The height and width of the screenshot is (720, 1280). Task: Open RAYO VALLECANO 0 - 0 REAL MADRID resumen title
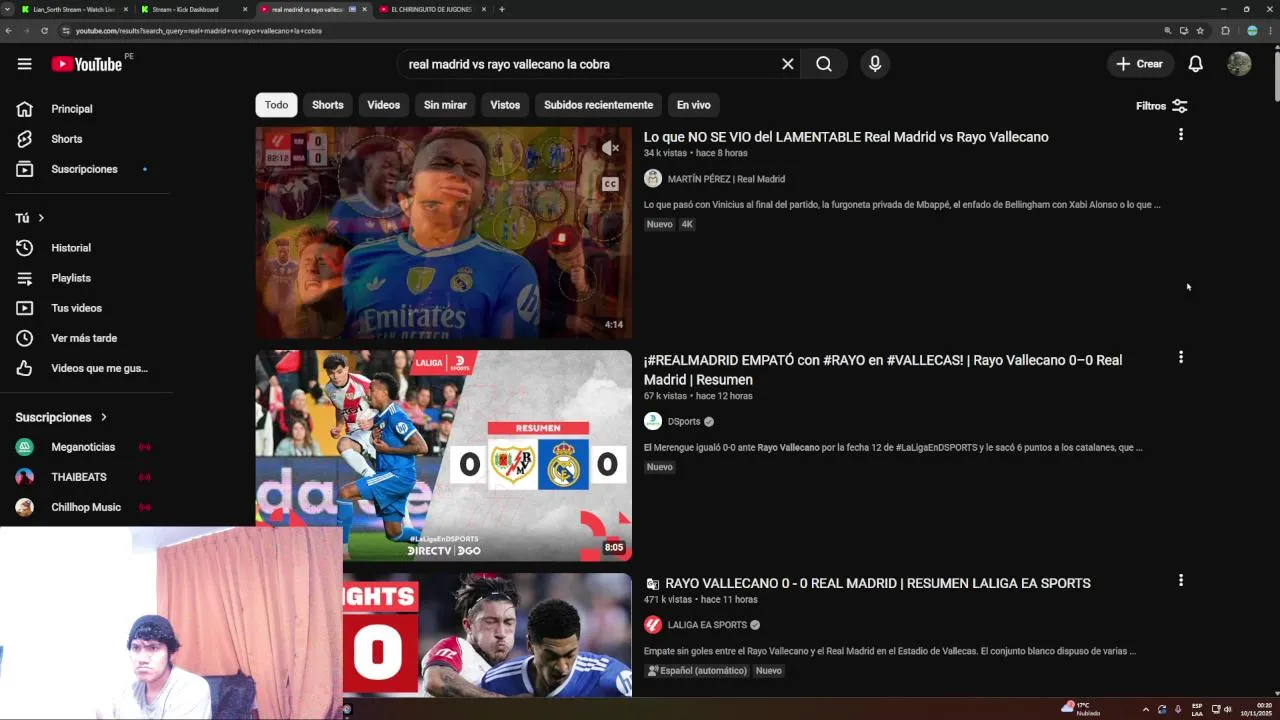(x=877, y=583)
